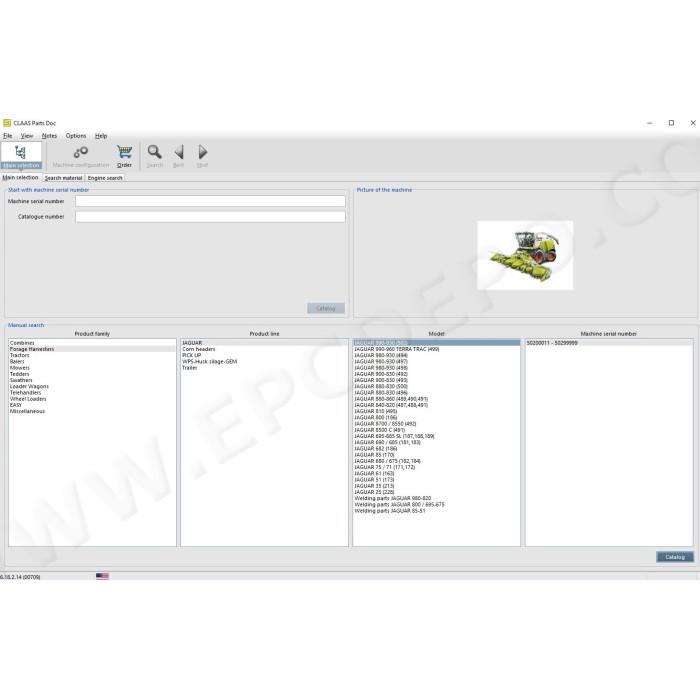Viewport: 700px width, 700px height.
Task: Select the highlighted first JAGUAR model row
Action: pos(437,343)
